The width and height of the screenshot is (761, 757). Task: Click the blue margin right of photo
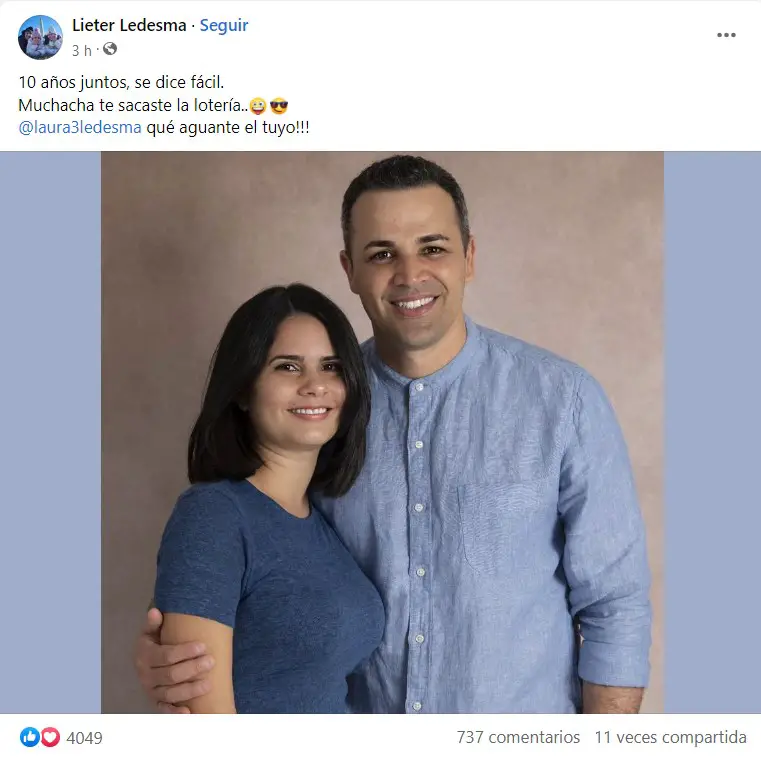712,432
